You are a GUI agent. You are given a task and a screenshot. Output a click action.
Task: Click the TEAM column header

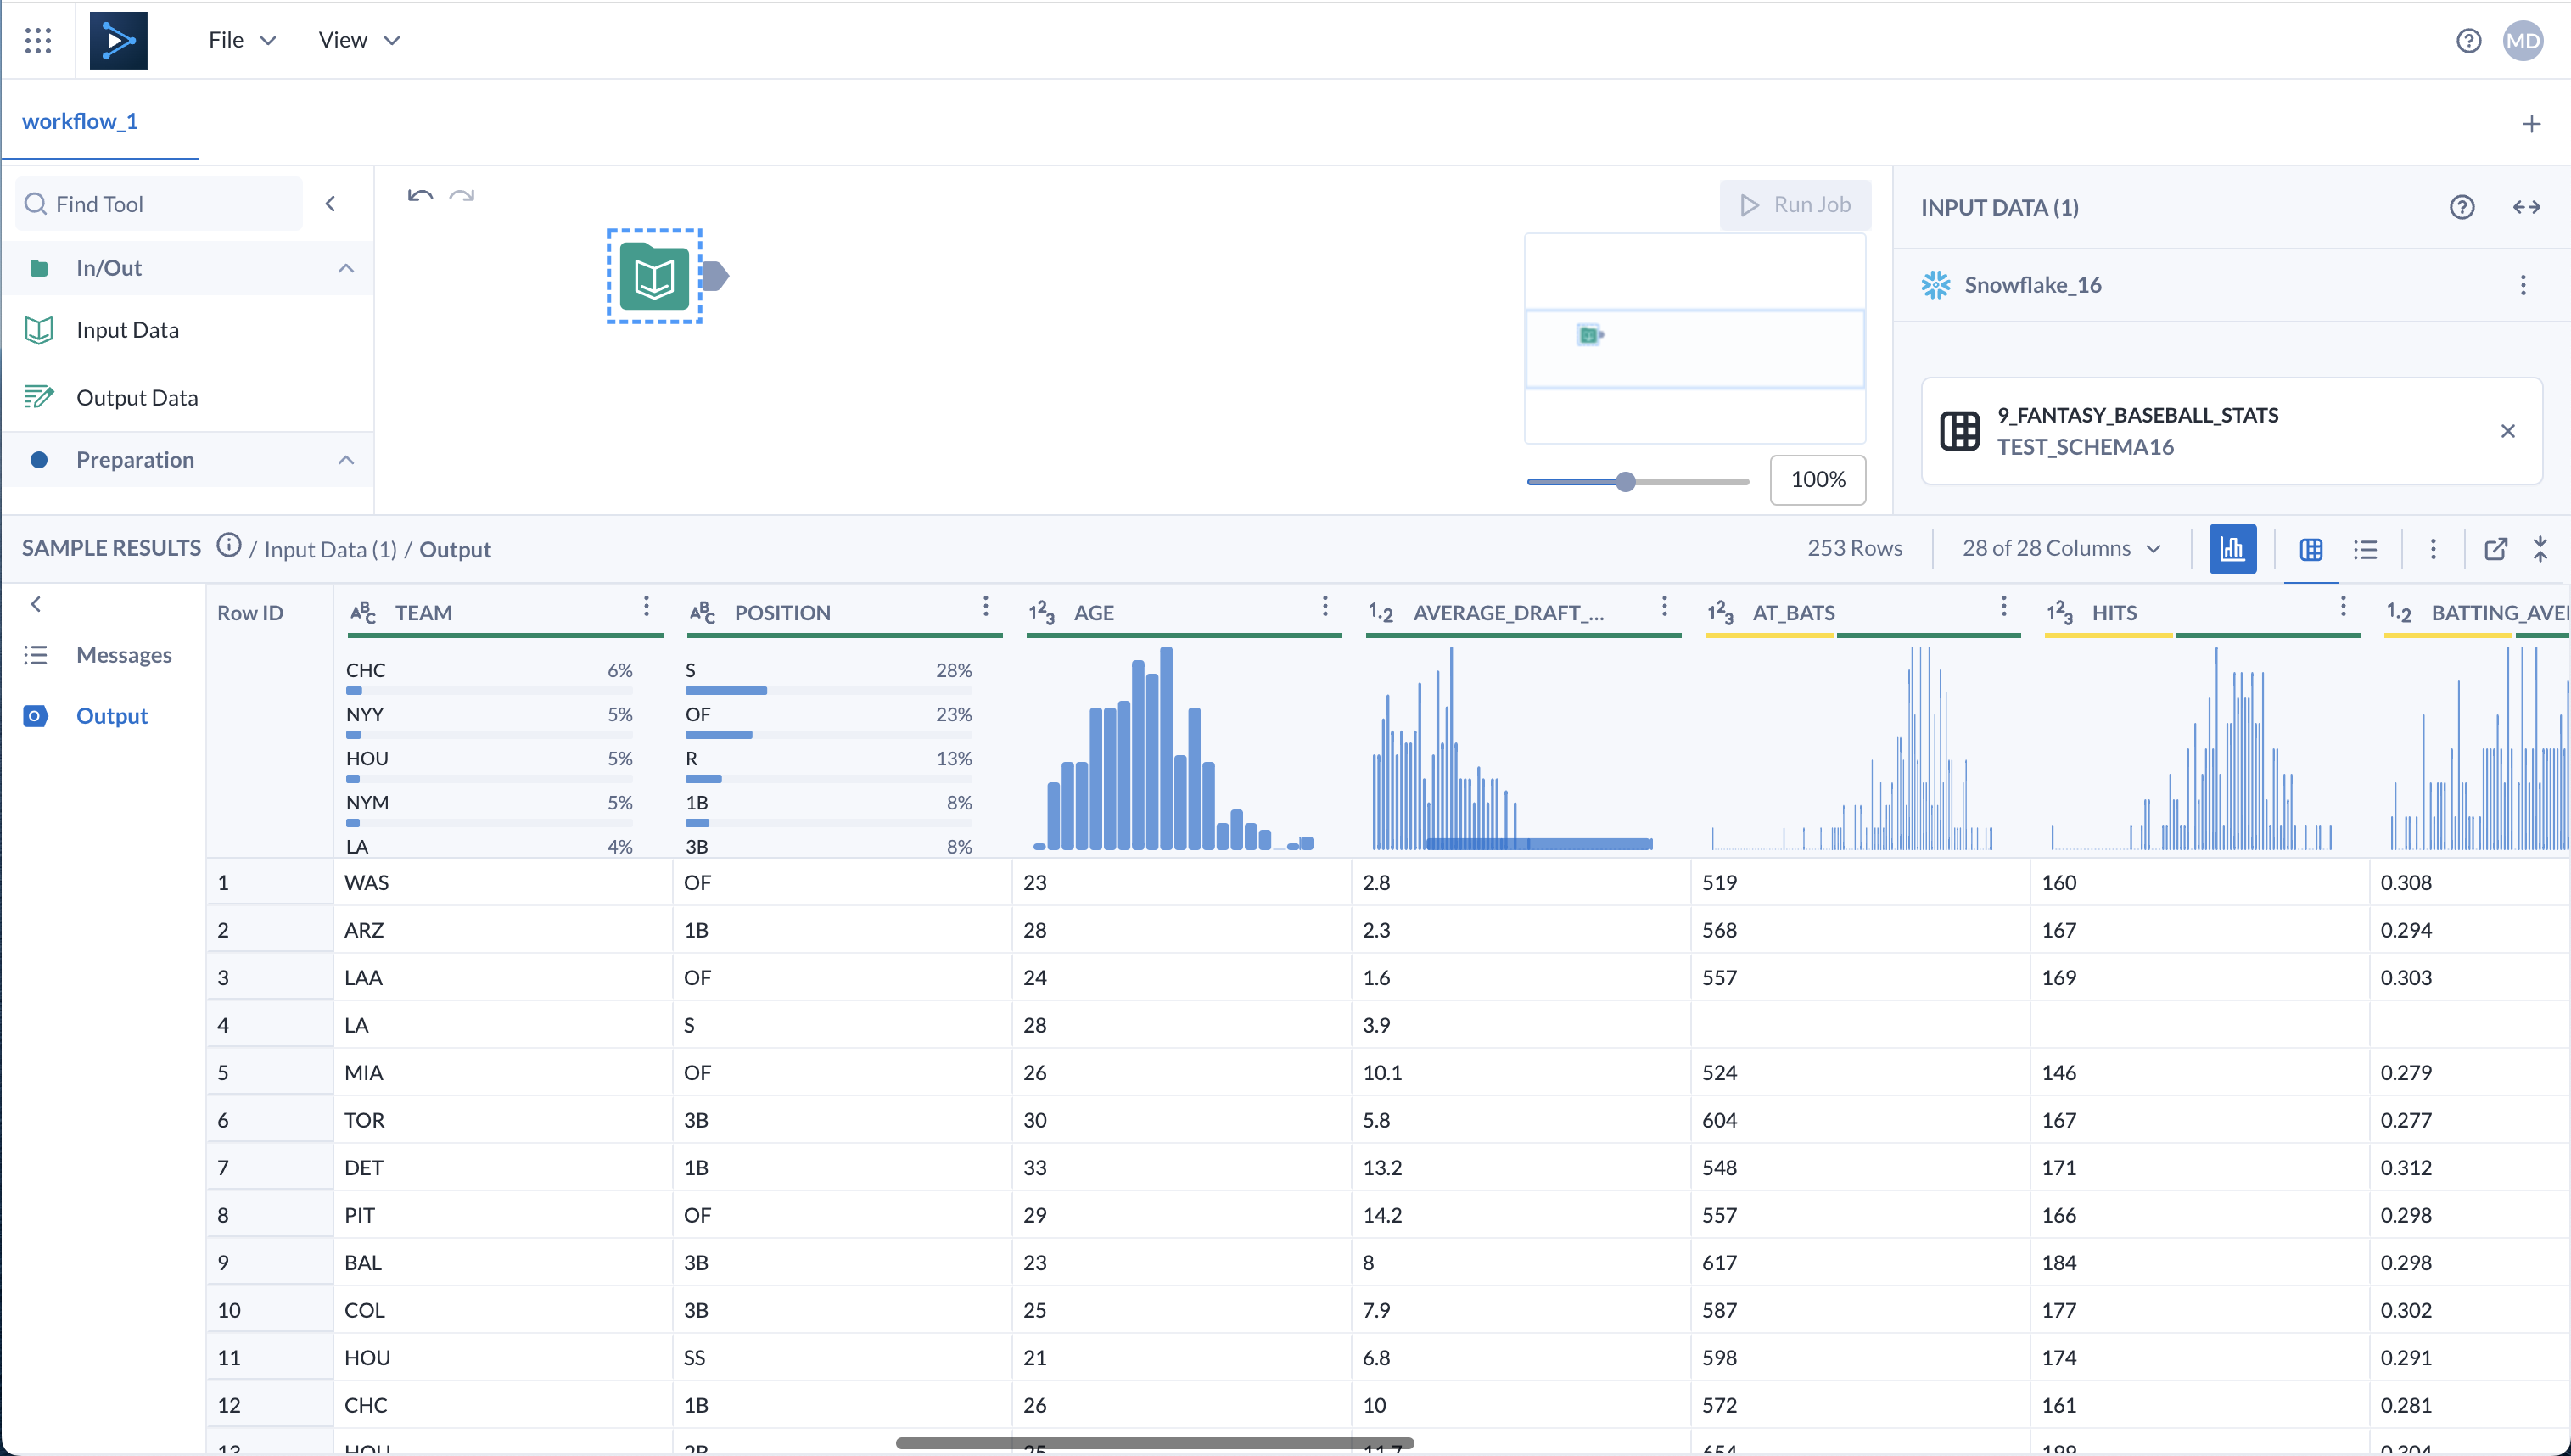click(x=423, y=612)
